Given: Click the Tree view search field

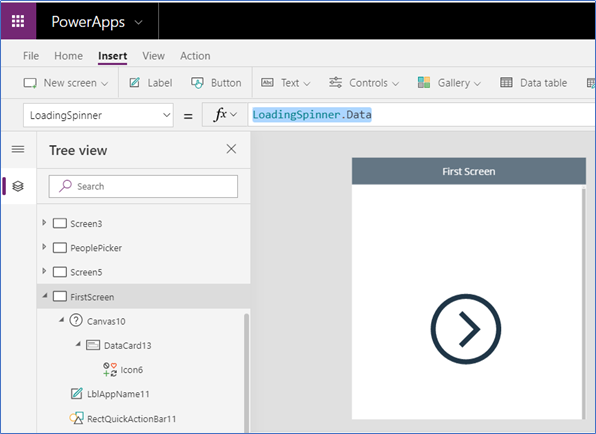Looking at the screenshot, I should click(143, 186).
